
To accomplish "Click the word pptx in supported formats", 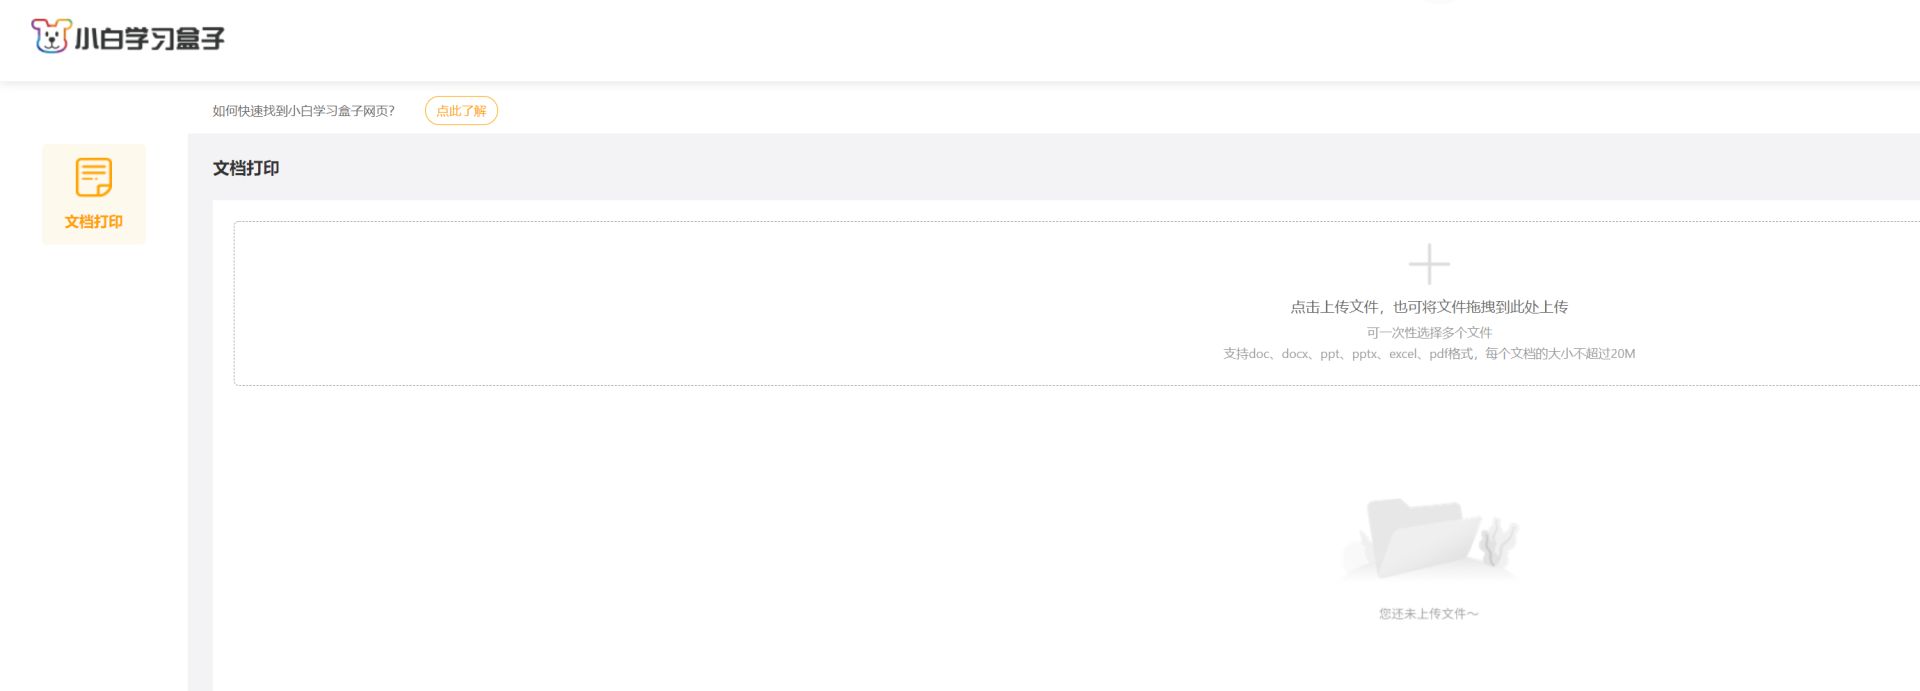I will [x=1364, y=354].
